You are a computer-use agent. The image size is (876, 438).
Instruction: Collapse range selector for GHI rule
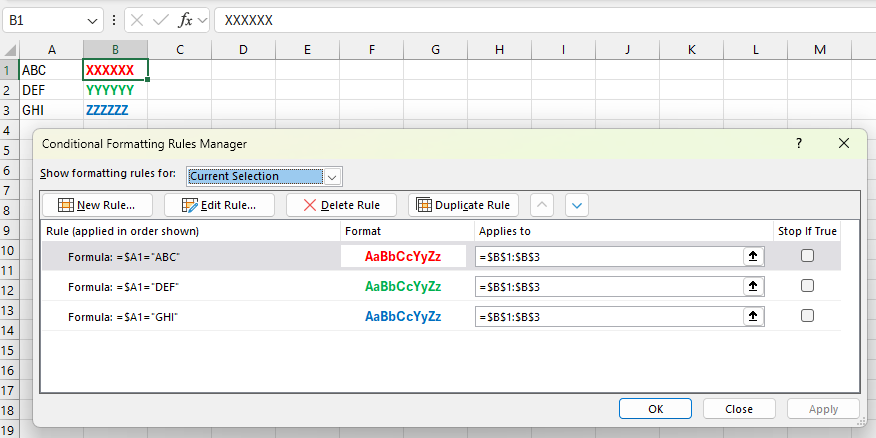click(753, 317)
